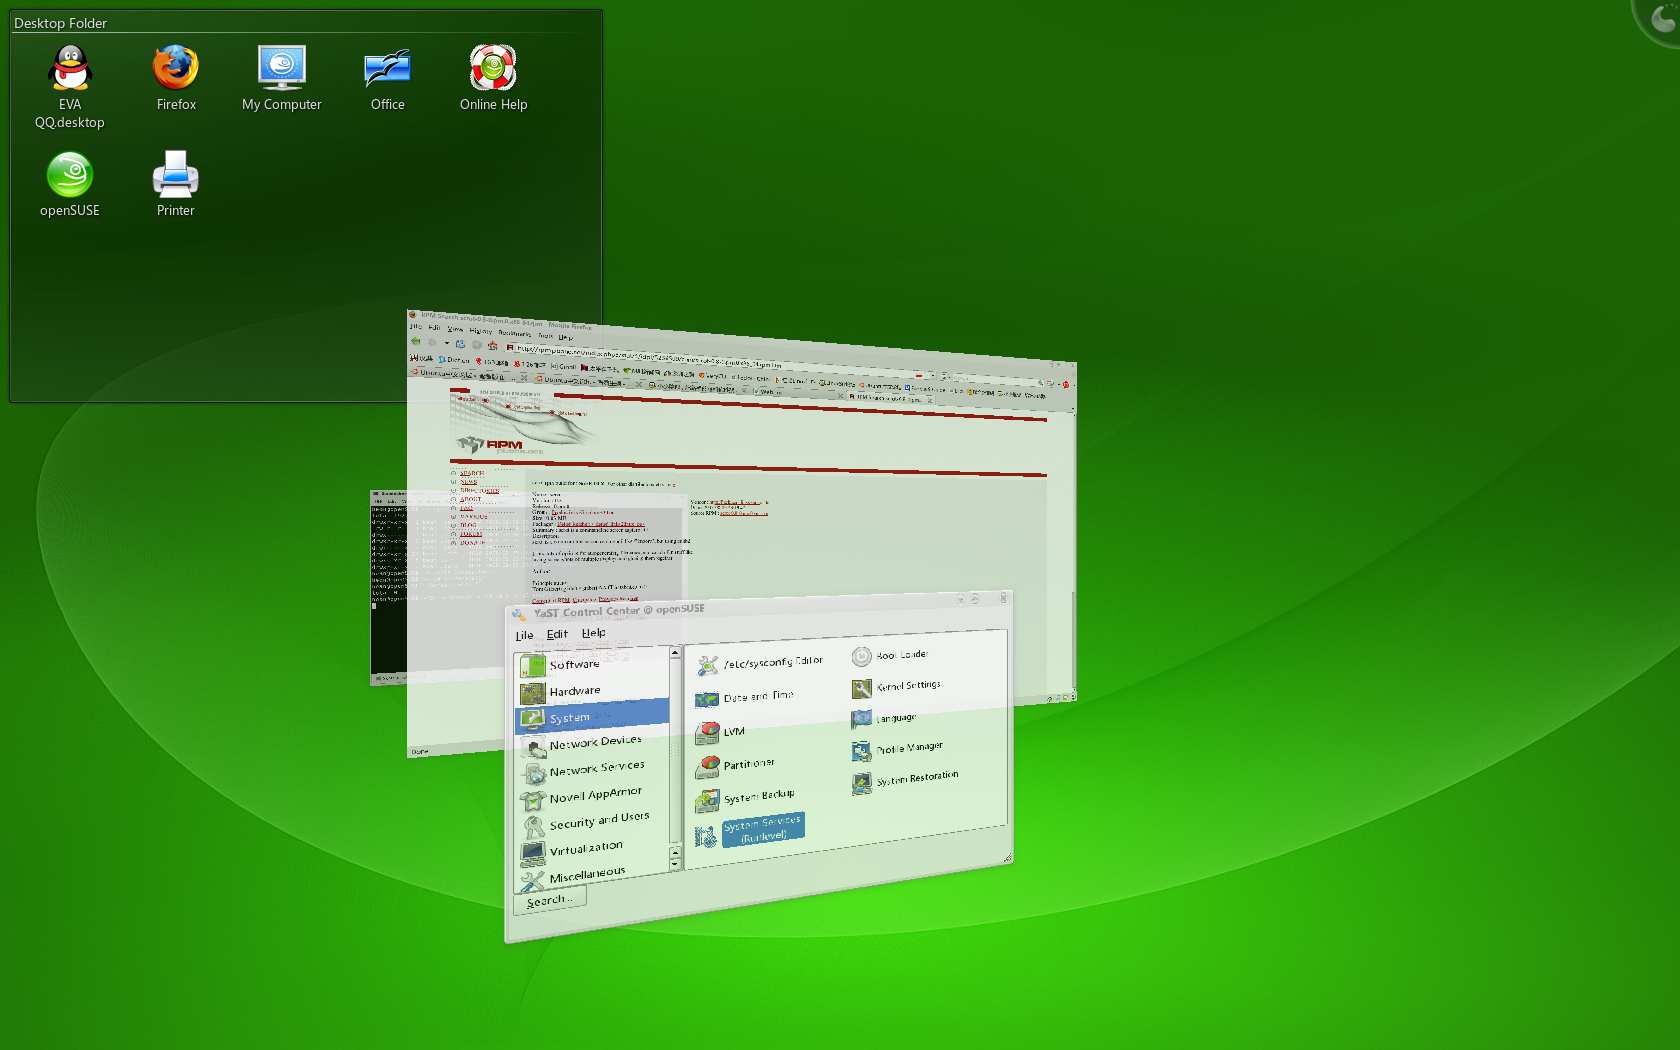Open the Language module in YaST
Viewport: 1680px width, 1050px height.
(x=884, y=718)
